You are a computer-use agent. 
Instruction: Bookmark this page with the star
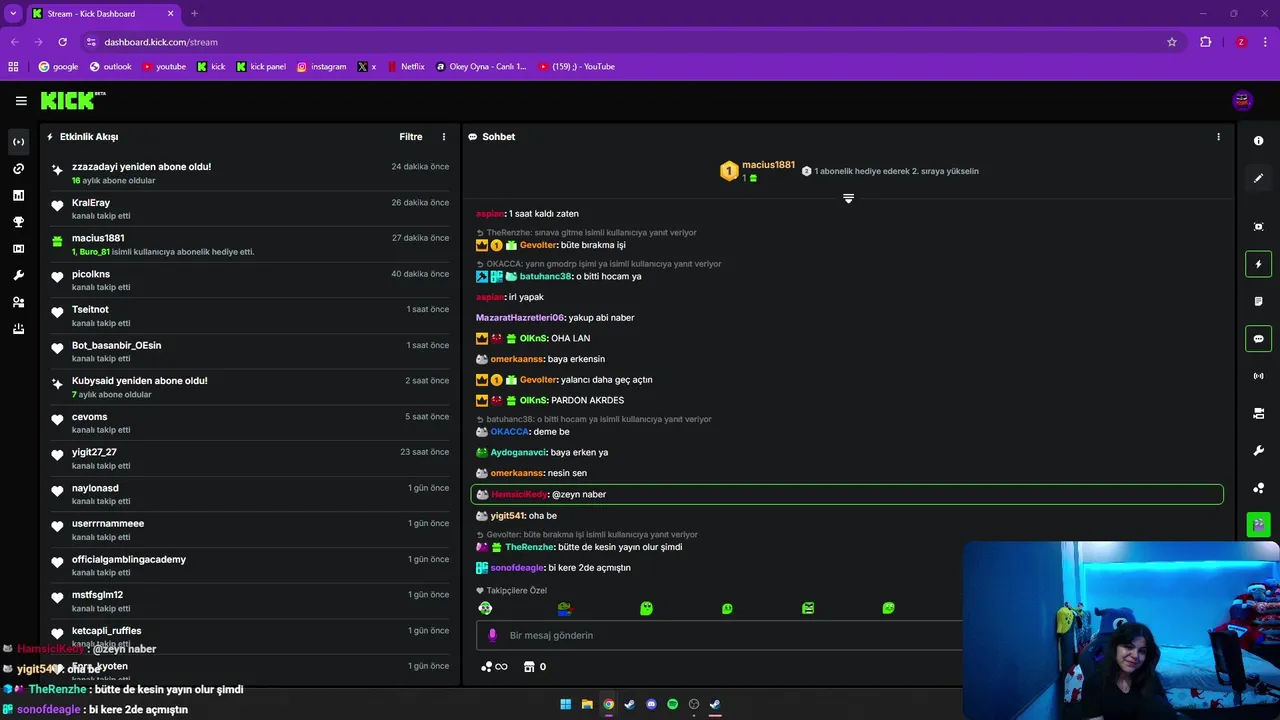coord(1171,42)
